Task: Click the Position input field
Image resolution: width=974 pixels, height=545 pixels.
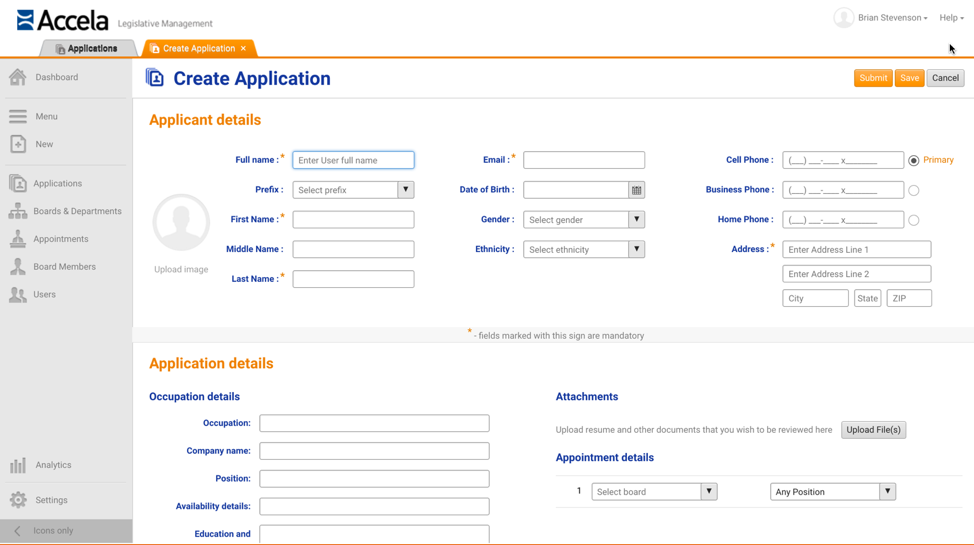Action: 375,479
